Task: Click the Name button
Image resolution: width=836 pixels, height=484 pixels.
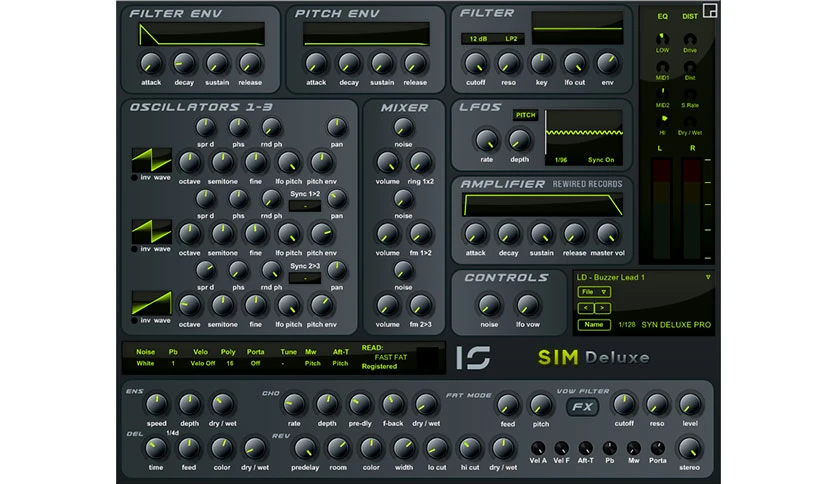Action: click(594, 325)
